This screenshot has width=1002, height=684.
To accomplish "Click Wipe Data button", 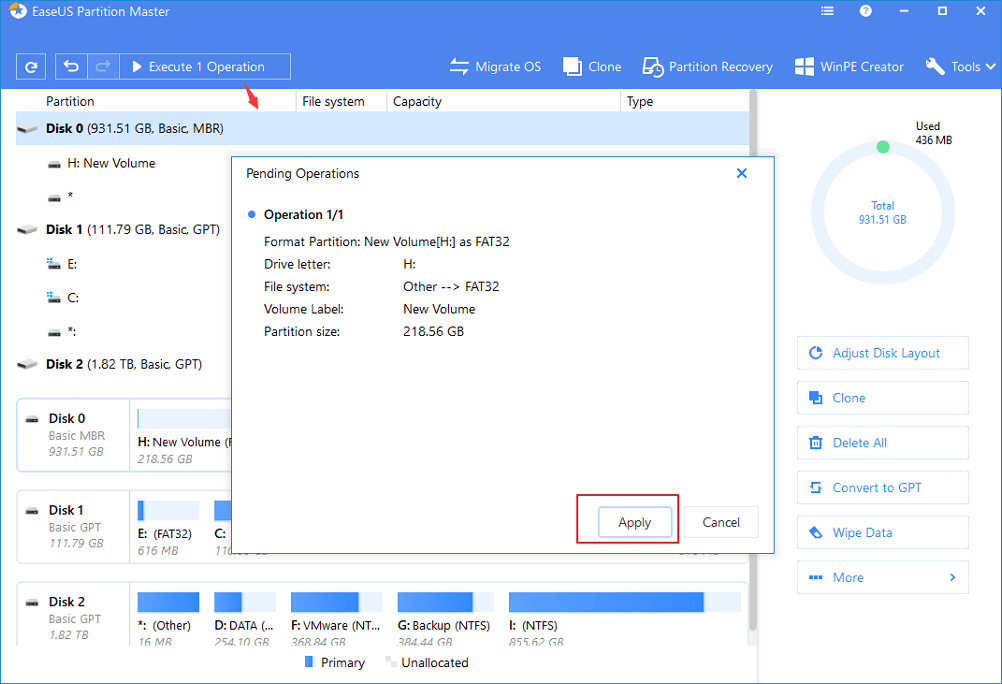I will pyautogui.click(x=883, y=532).
